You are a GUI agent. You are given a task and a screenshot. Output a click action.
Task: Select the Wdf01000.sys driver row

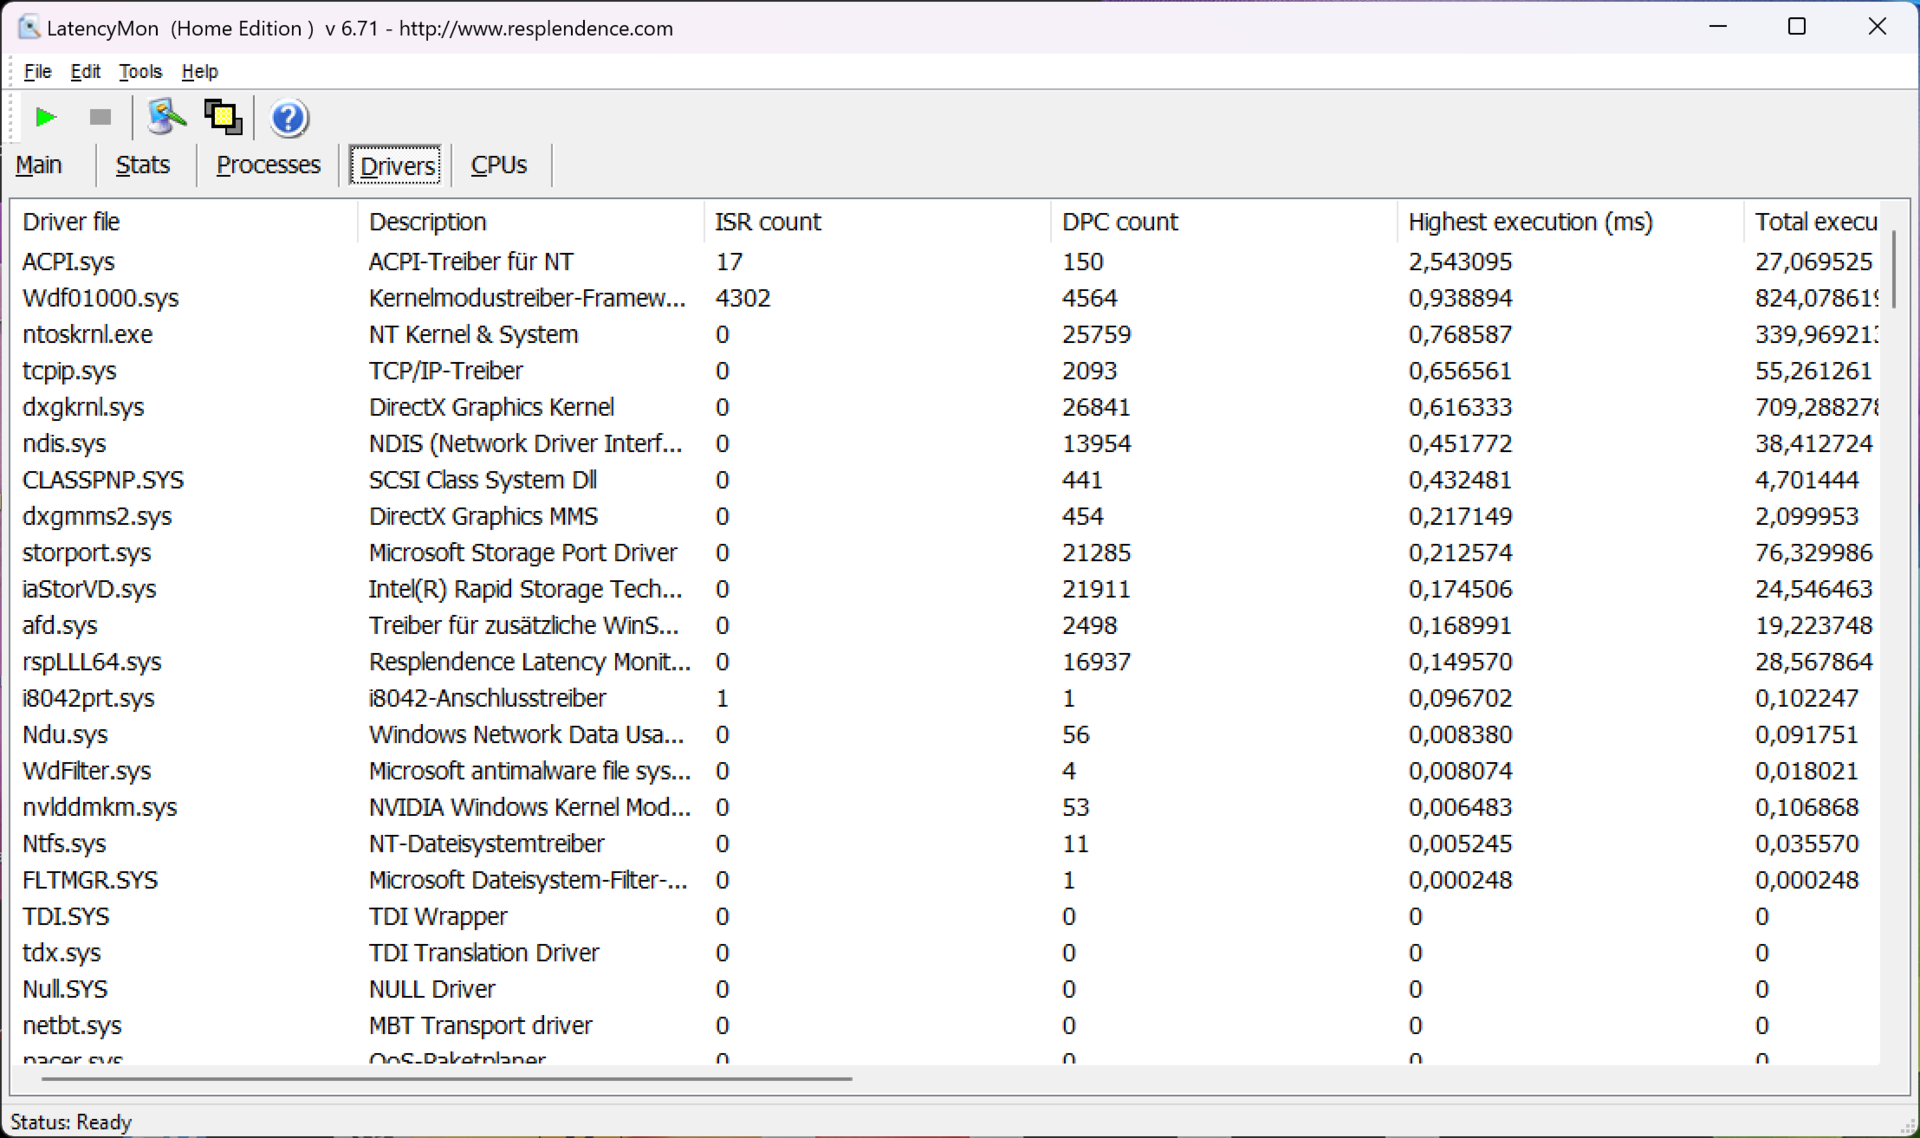100,298
